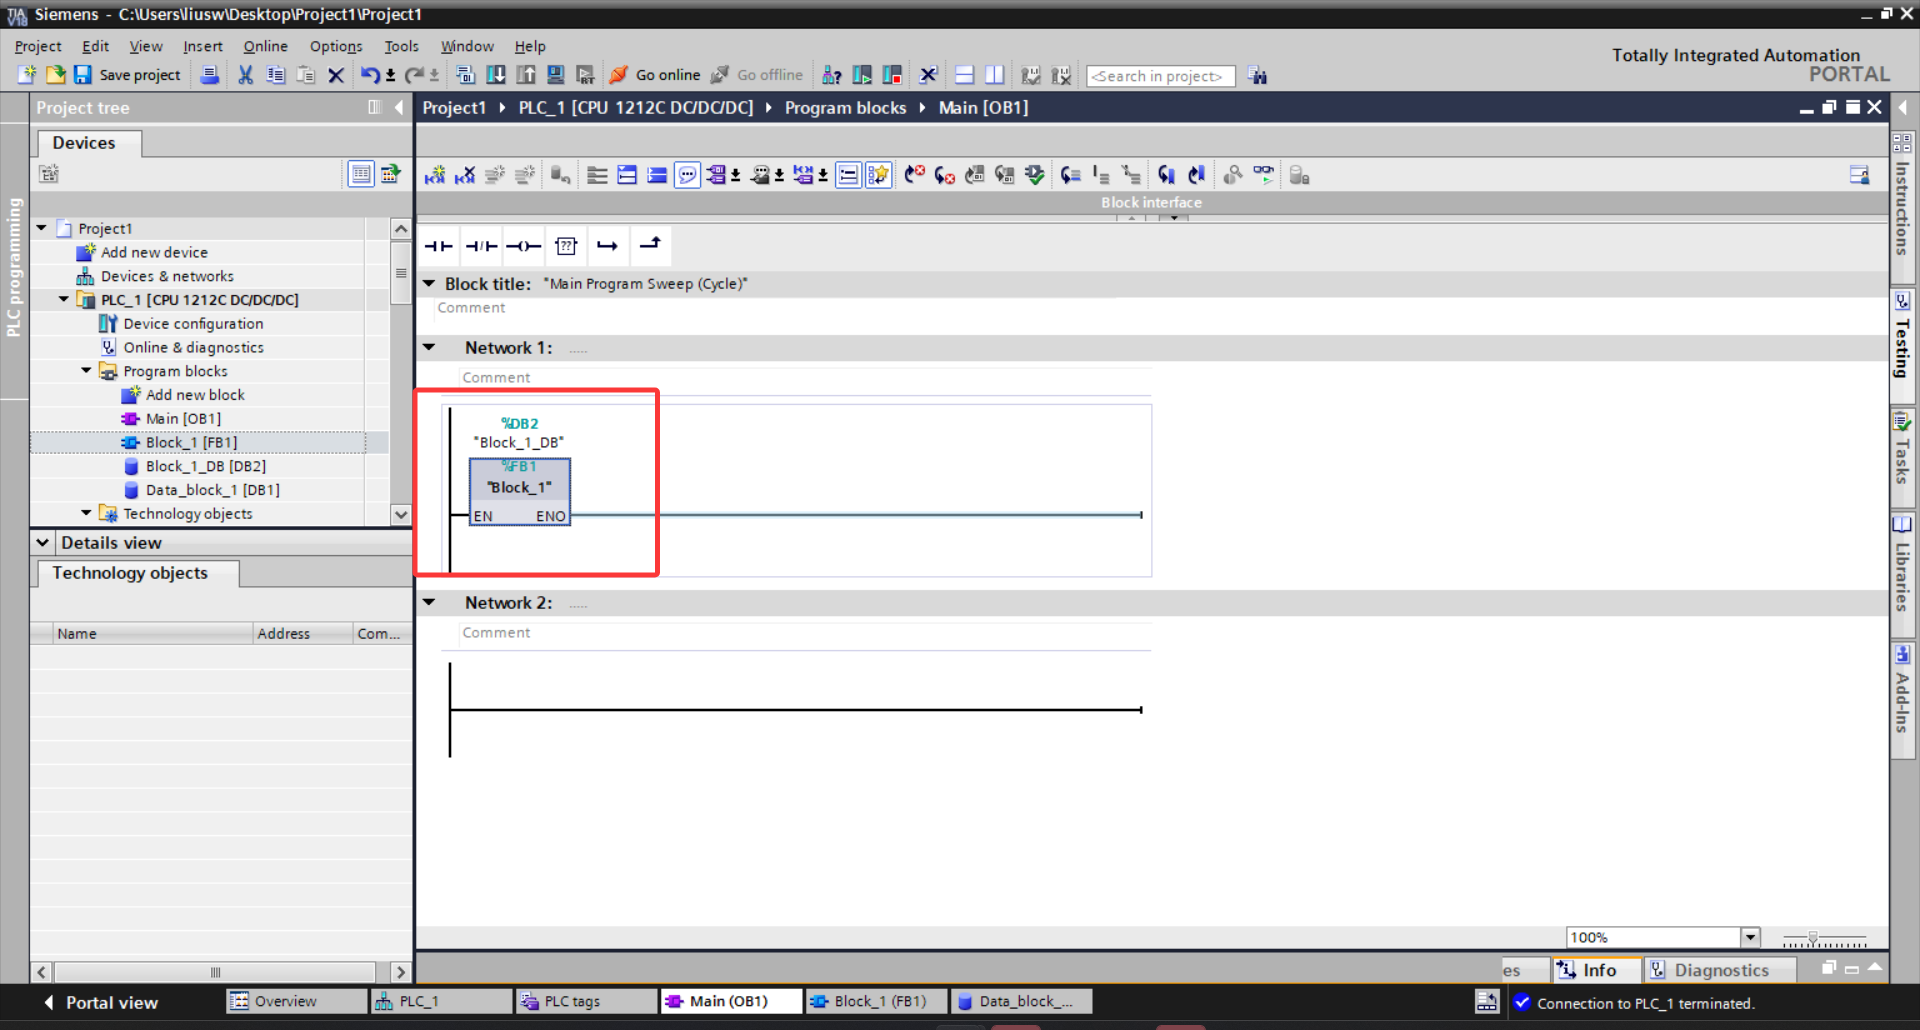Open the 100% zoom dropdown
This screenshot has width=1920, height=1030.
pyautogui.click(x=1750, y=937)
